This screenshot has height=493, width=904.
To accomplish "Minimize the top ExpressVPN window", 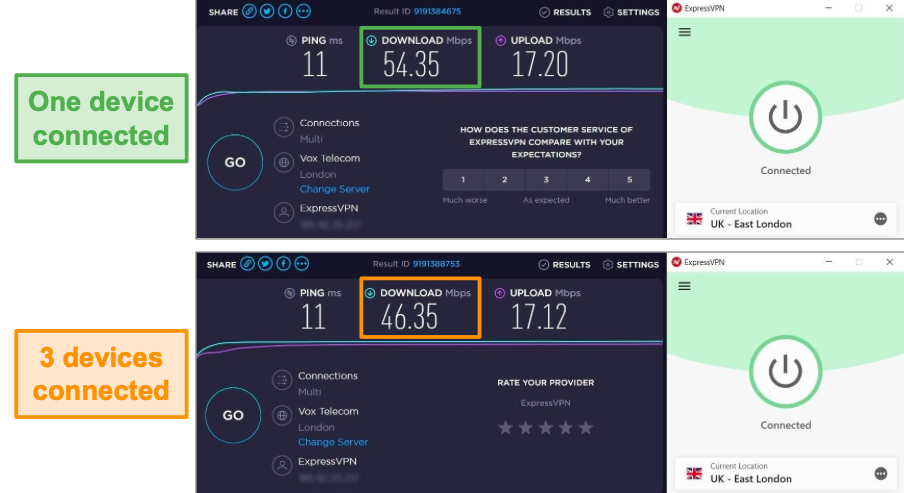I will [x=828, y=8].
